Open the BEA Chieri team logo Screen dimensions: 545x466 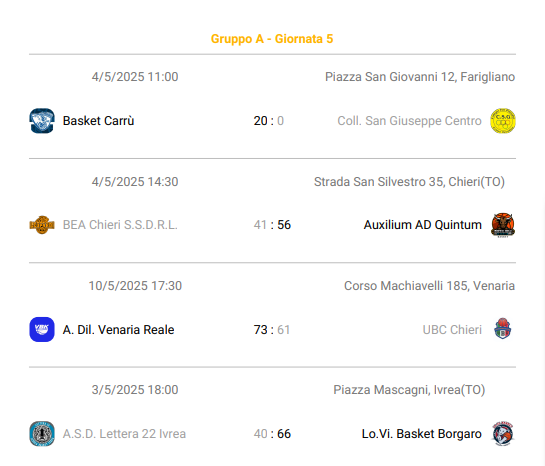[x=42, y=225]
